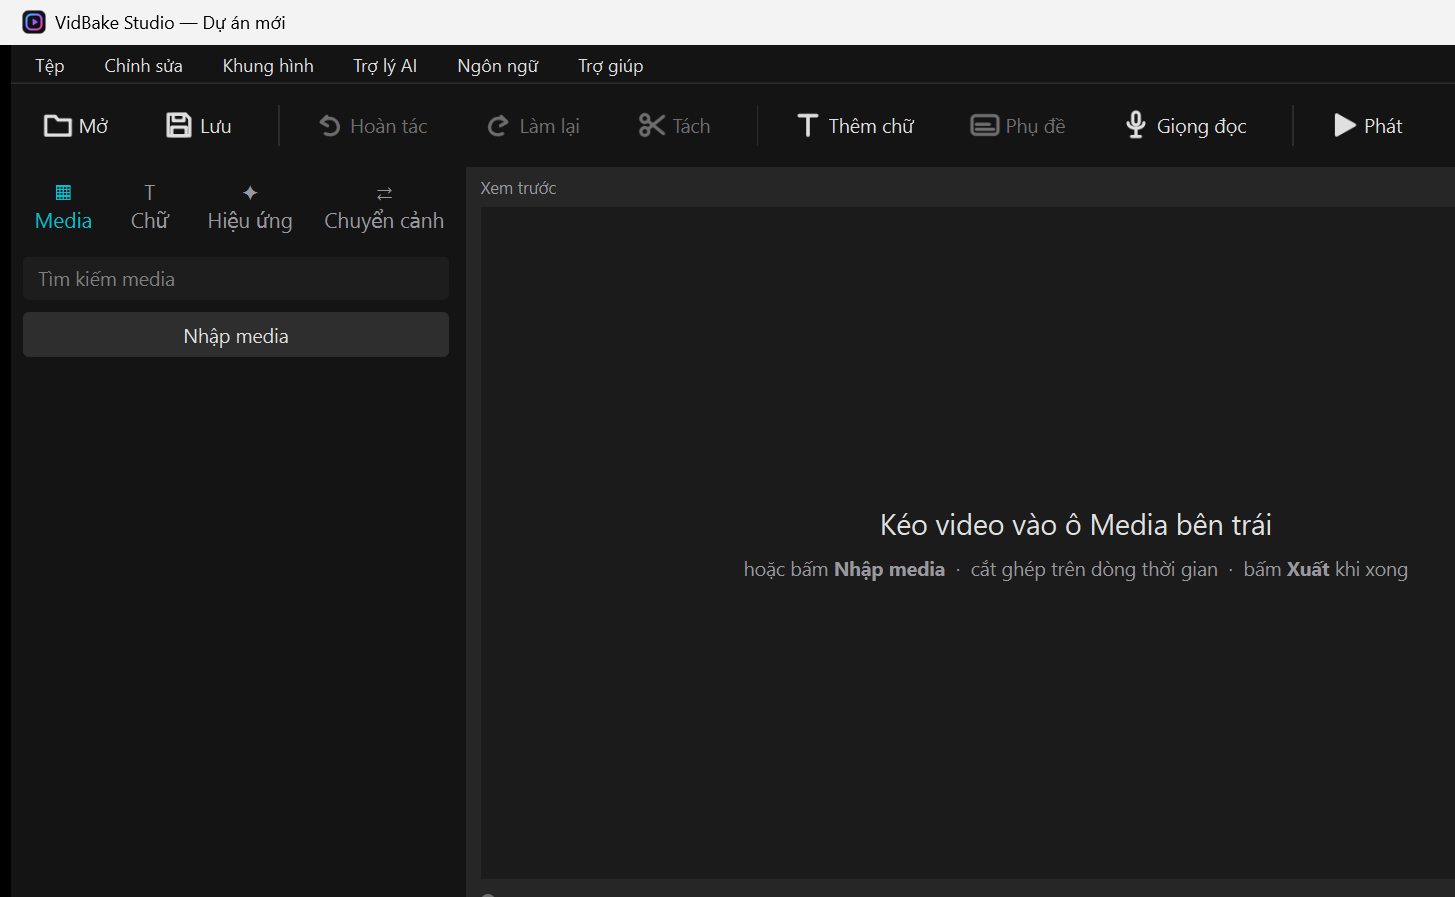Screen dimensions: 1455x897
Task: Switch to the Media tab
Action: point(63,208)
